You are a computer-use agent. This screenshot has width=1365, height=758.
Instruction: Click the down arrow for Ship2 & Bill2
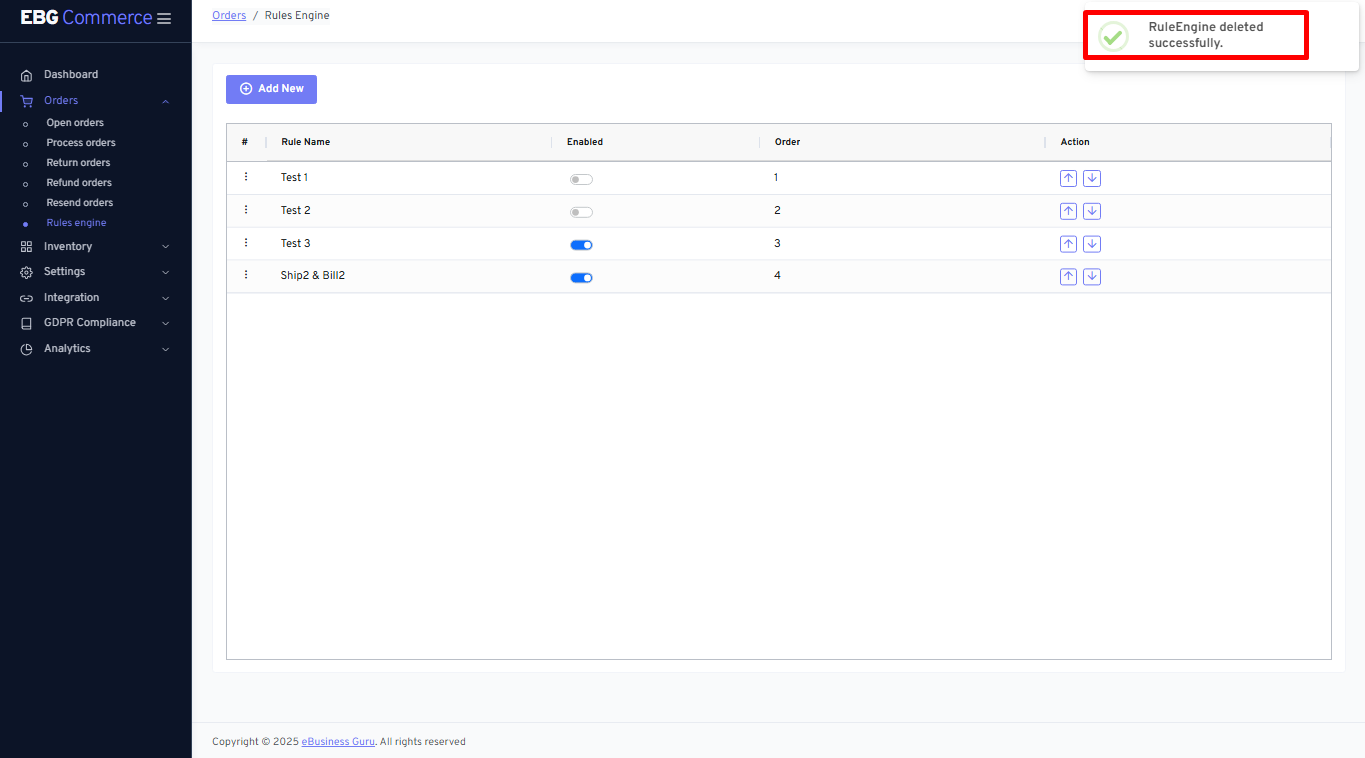point(1092,277)
